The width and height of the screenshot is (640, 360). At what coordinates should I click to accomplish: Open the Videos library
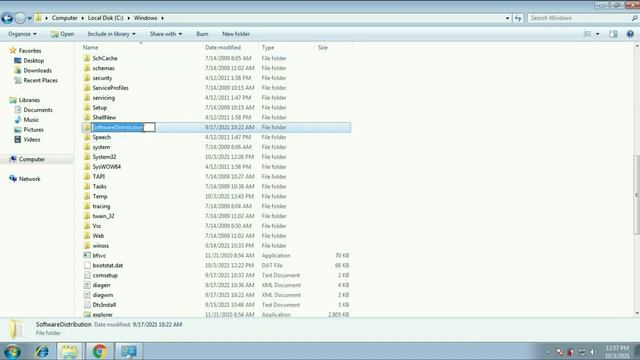31,140
